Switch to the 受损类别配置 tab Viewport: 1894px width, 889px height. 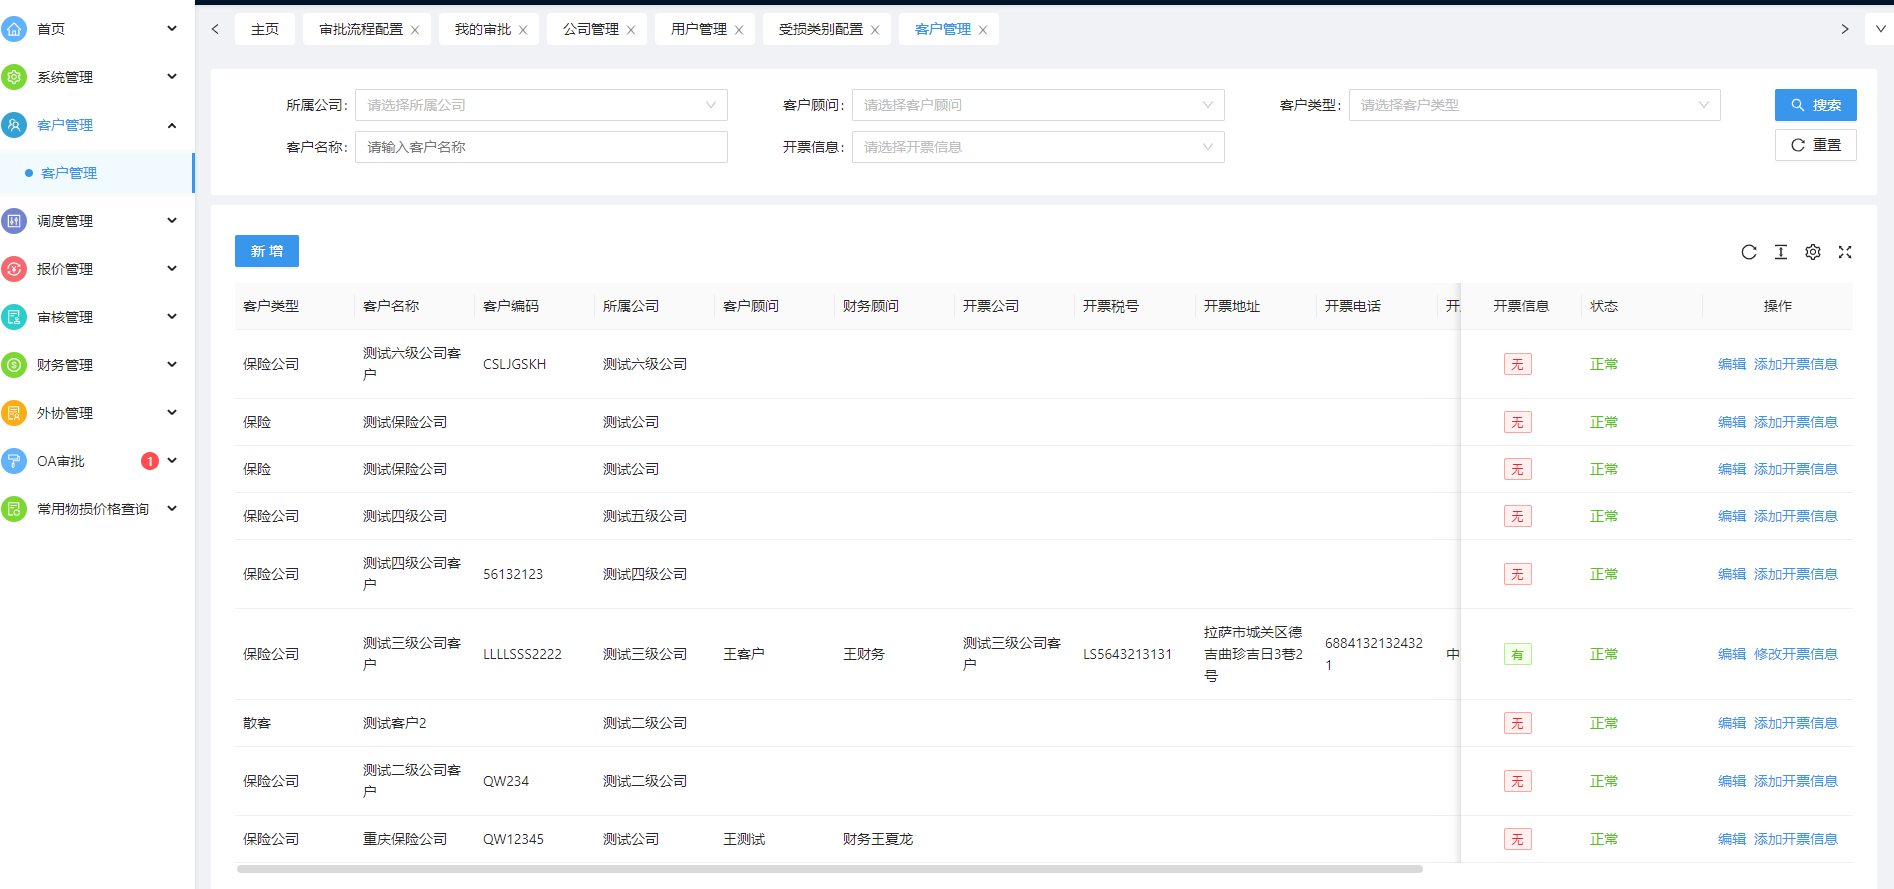tap(820, 29)
